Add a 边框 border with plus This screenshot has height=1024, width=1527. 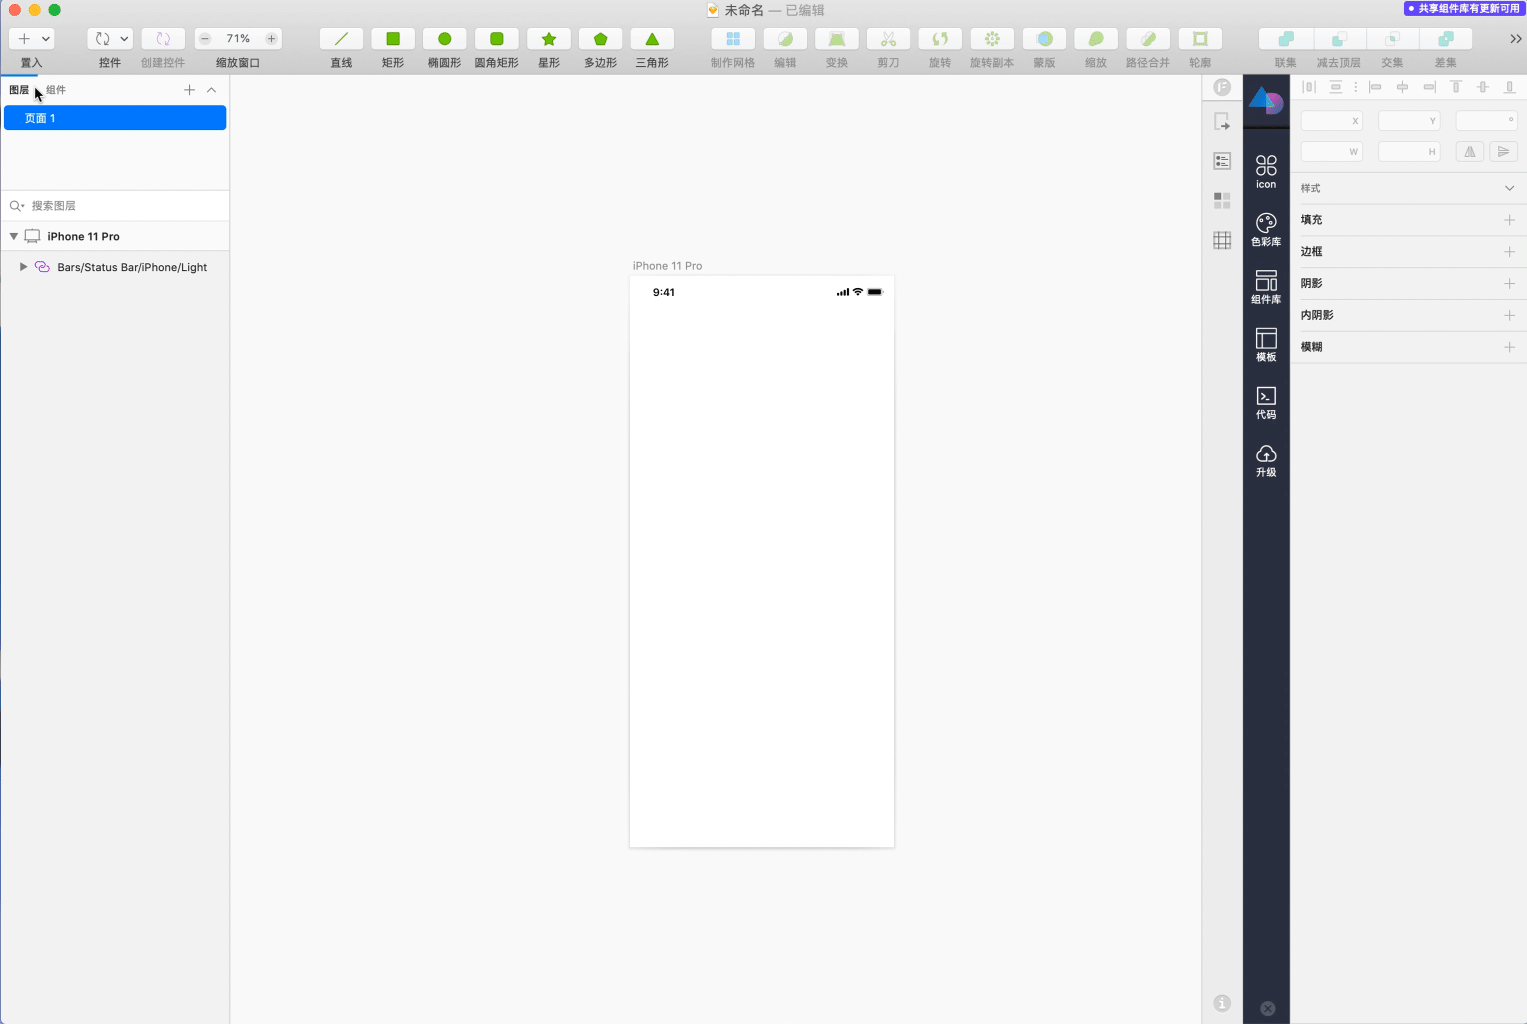[1510, 252]
